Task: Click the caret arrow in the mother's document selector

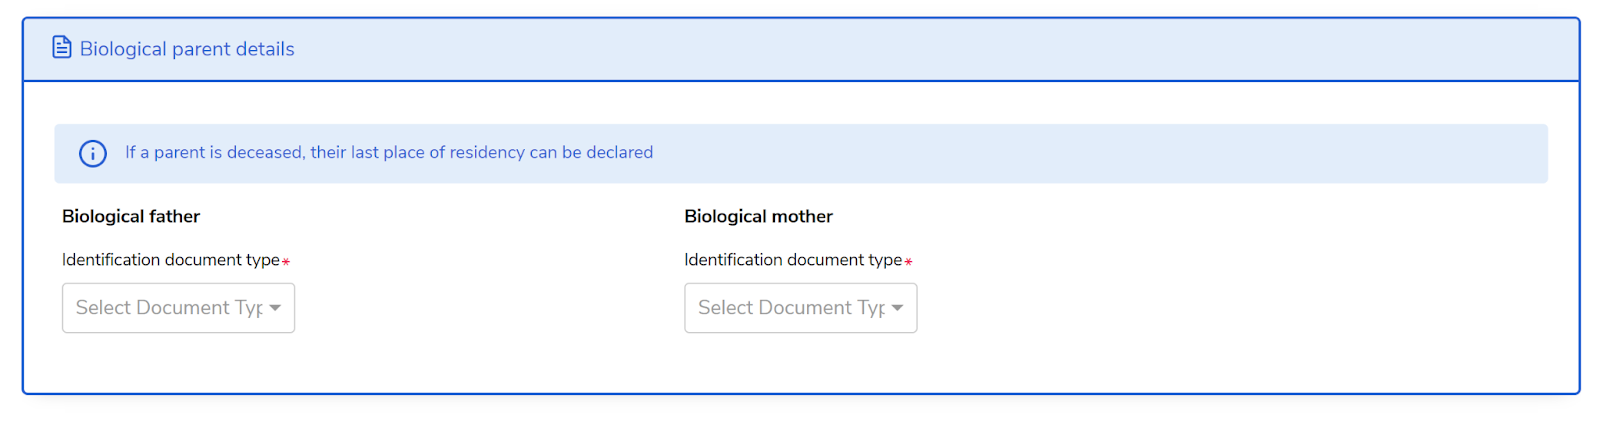Action: [897, 308]
